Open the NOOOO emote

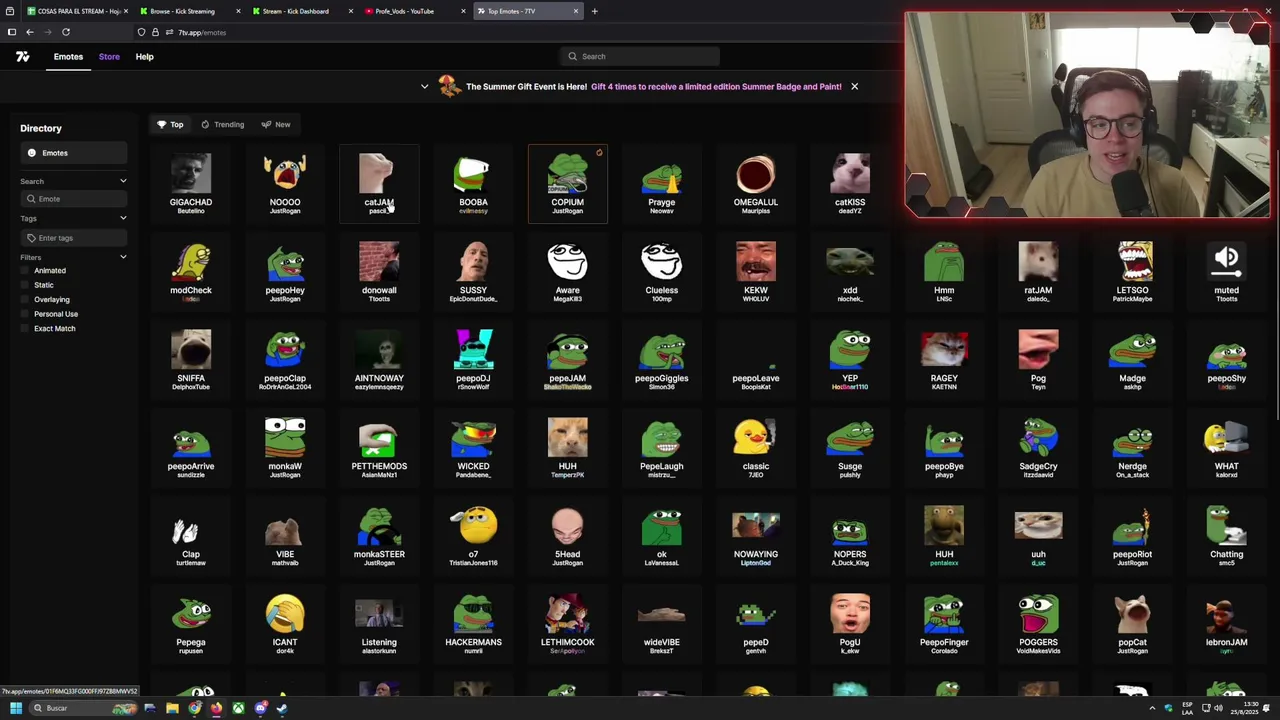click(x=285, y=184)
